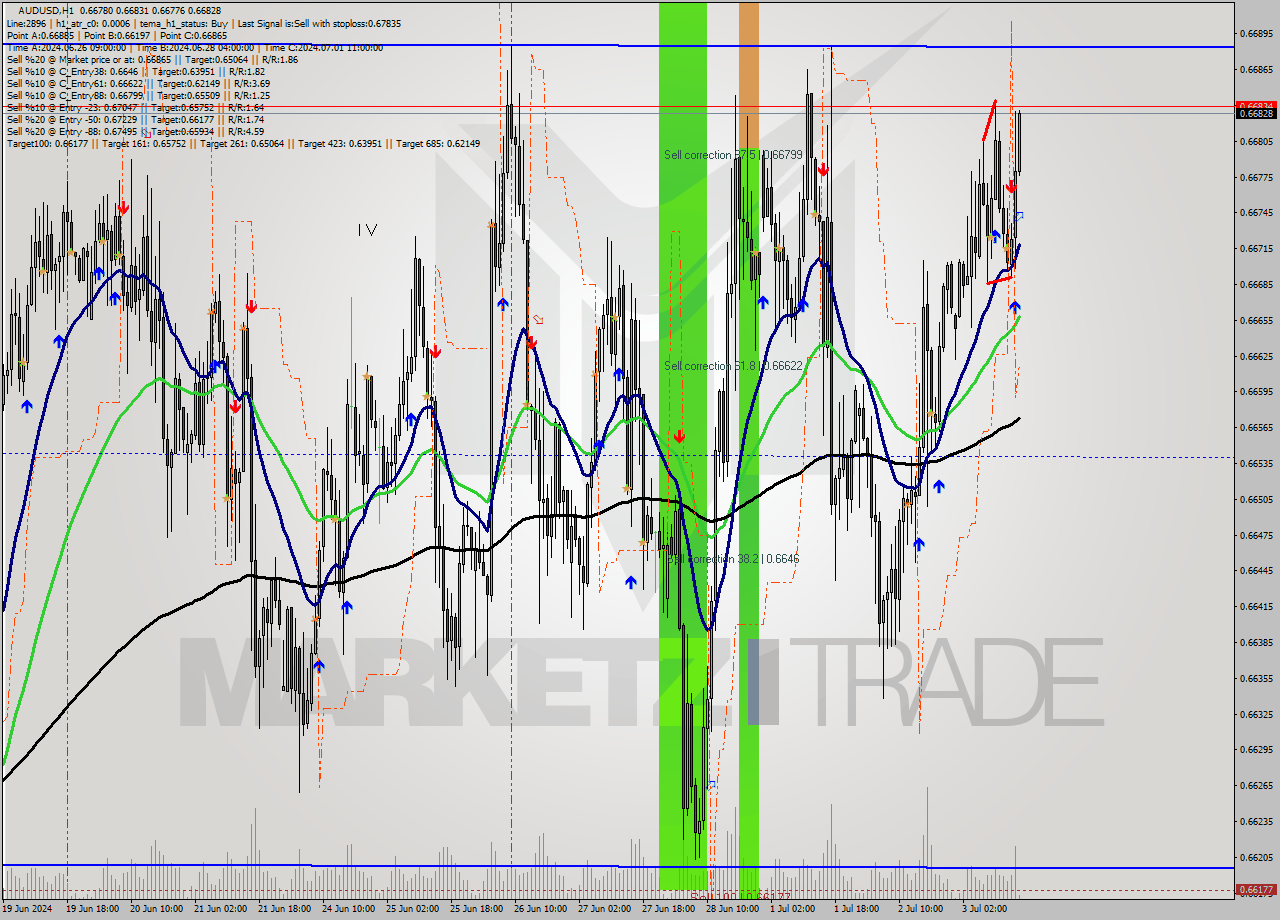Viewport: 1280px width, 920px height.
Task: Click price axis value 0.66475
Action: 1256,535
